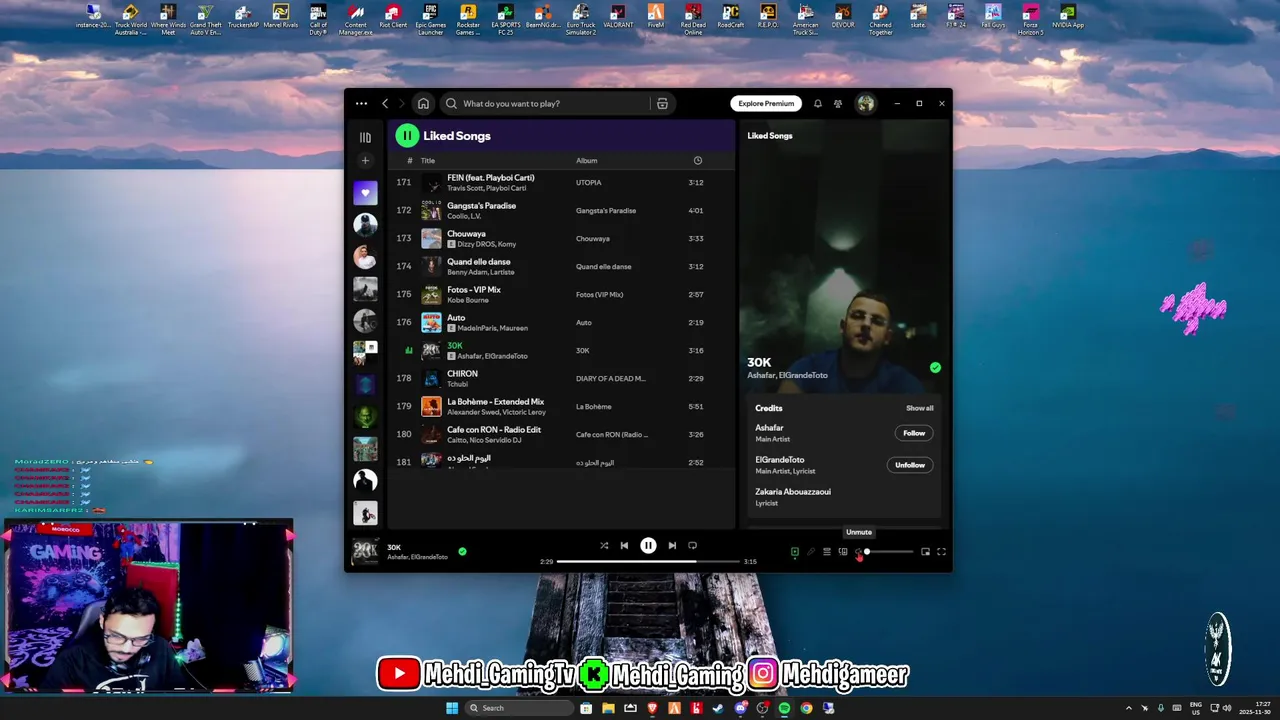
Task: Open Discord from the taskbar
Action: point(741,708)
